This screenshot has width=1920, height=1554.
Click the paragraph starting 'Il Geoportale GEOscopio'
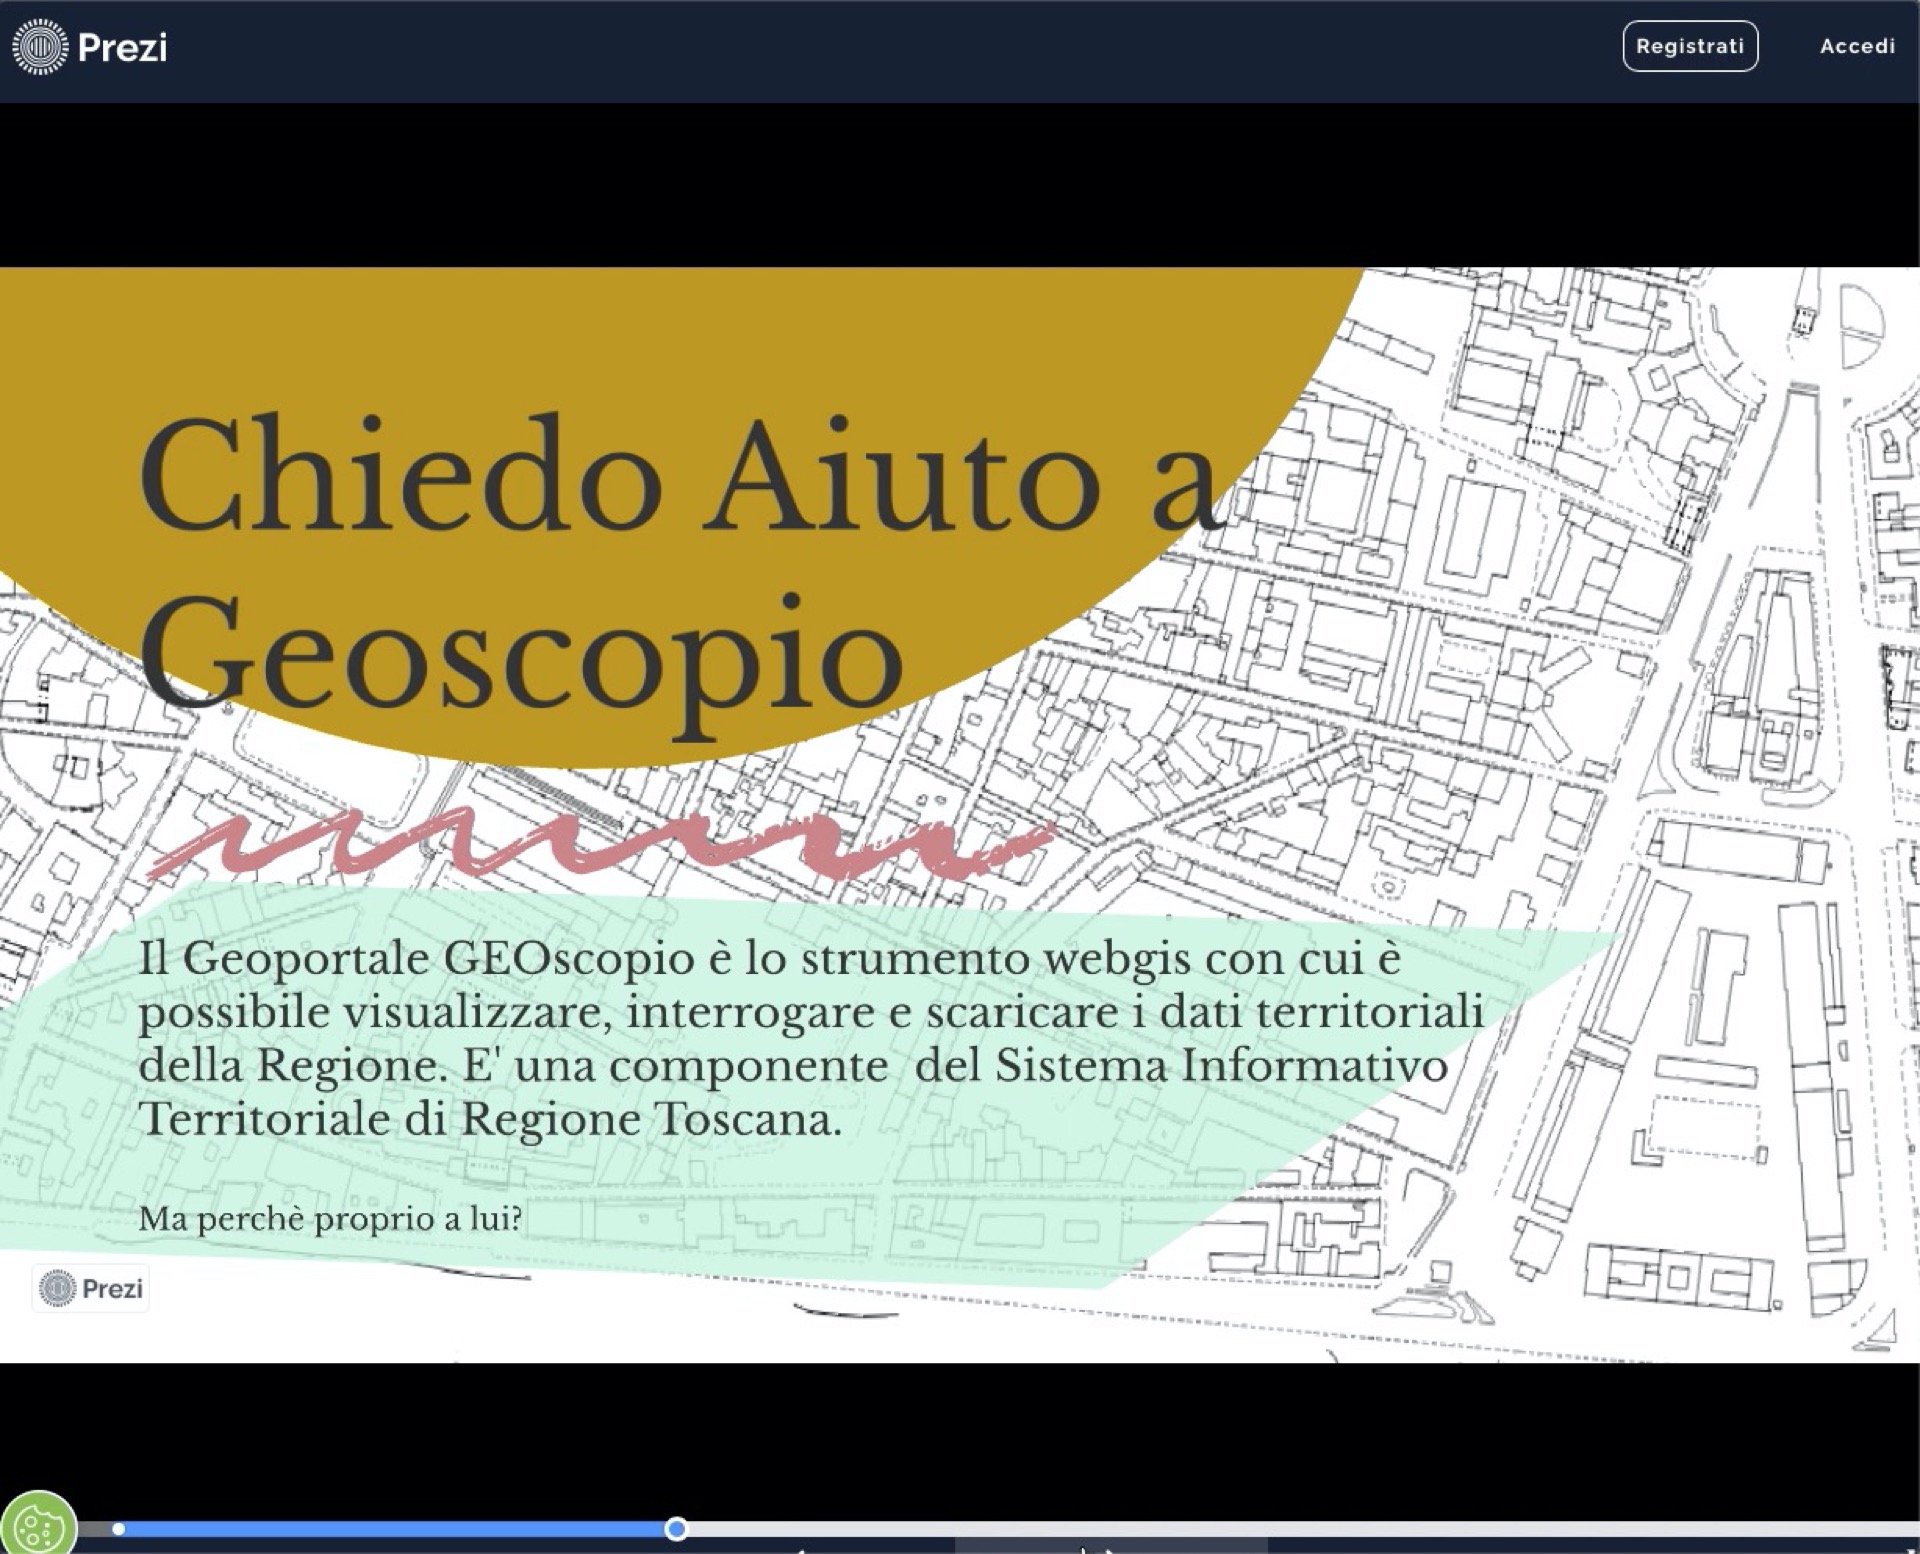(x=810, y=1038)
